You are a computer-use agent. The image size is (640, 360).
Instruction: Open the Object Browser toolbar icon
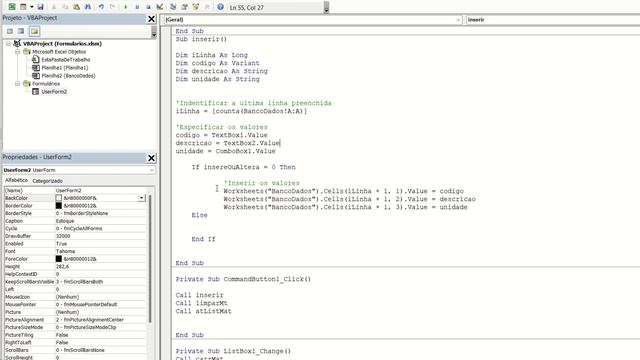pyautogui.click(x=196, y=7)
